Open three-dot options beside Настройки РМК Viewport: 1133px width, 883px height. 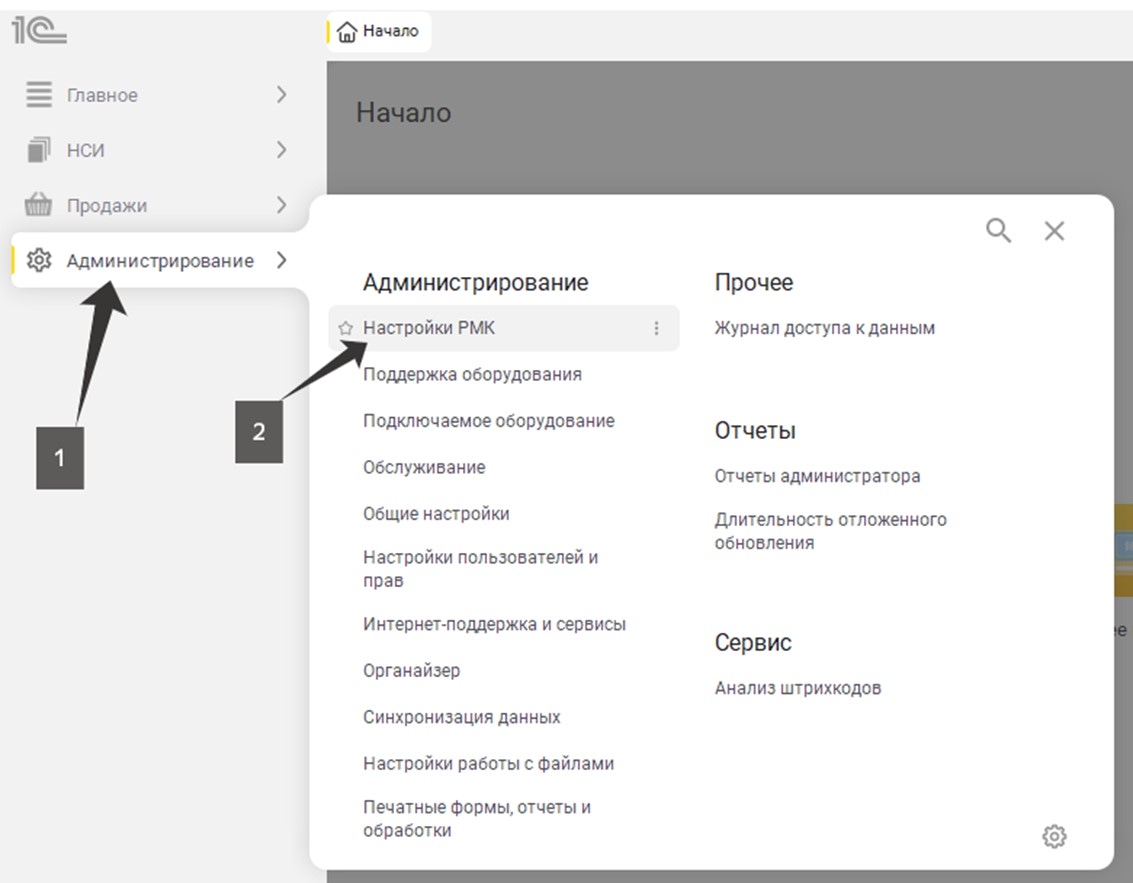tap(657, 328)
